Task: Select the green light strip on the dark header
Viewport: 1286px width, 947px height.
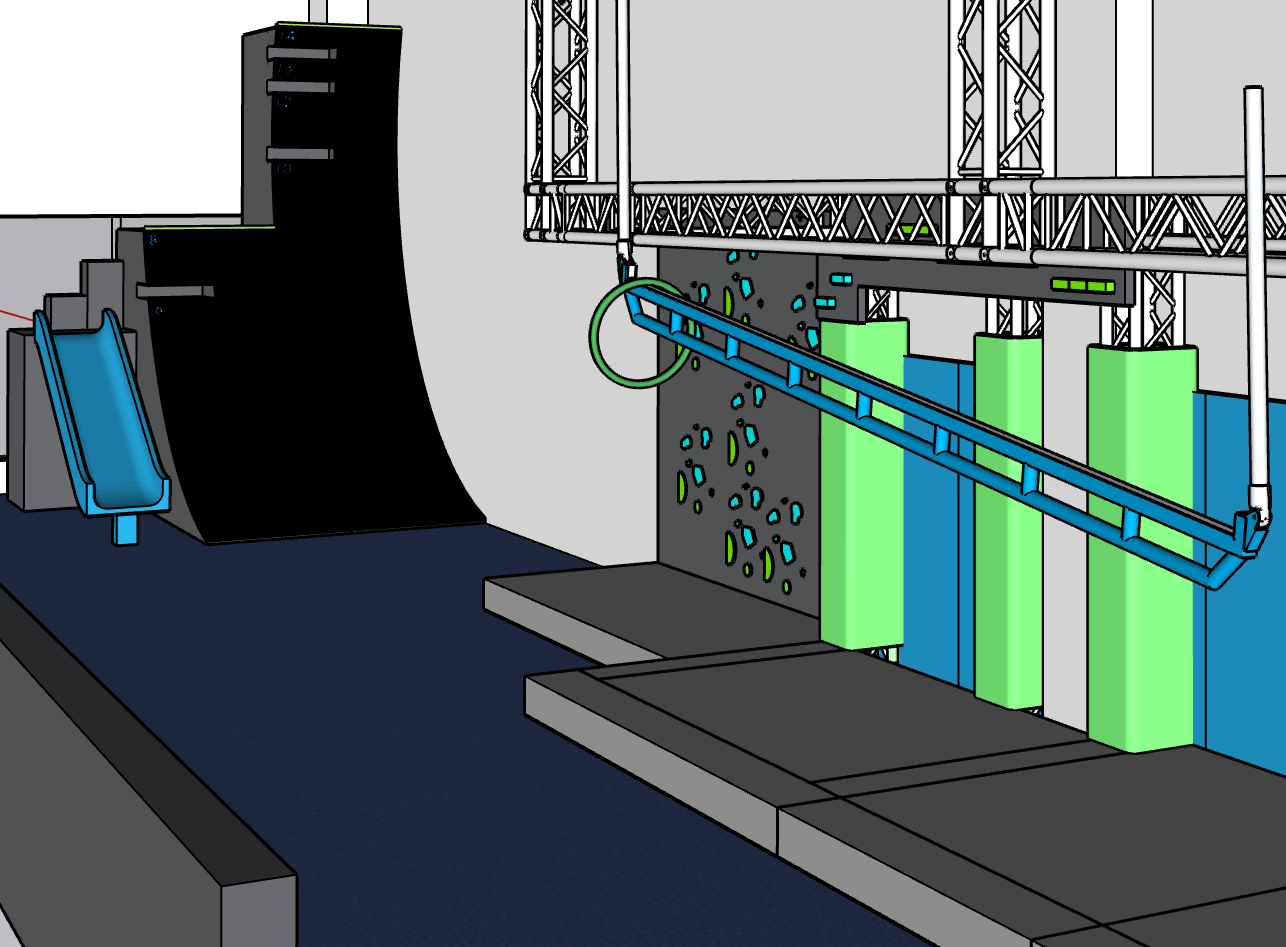Action: (x=1082, y=286)
